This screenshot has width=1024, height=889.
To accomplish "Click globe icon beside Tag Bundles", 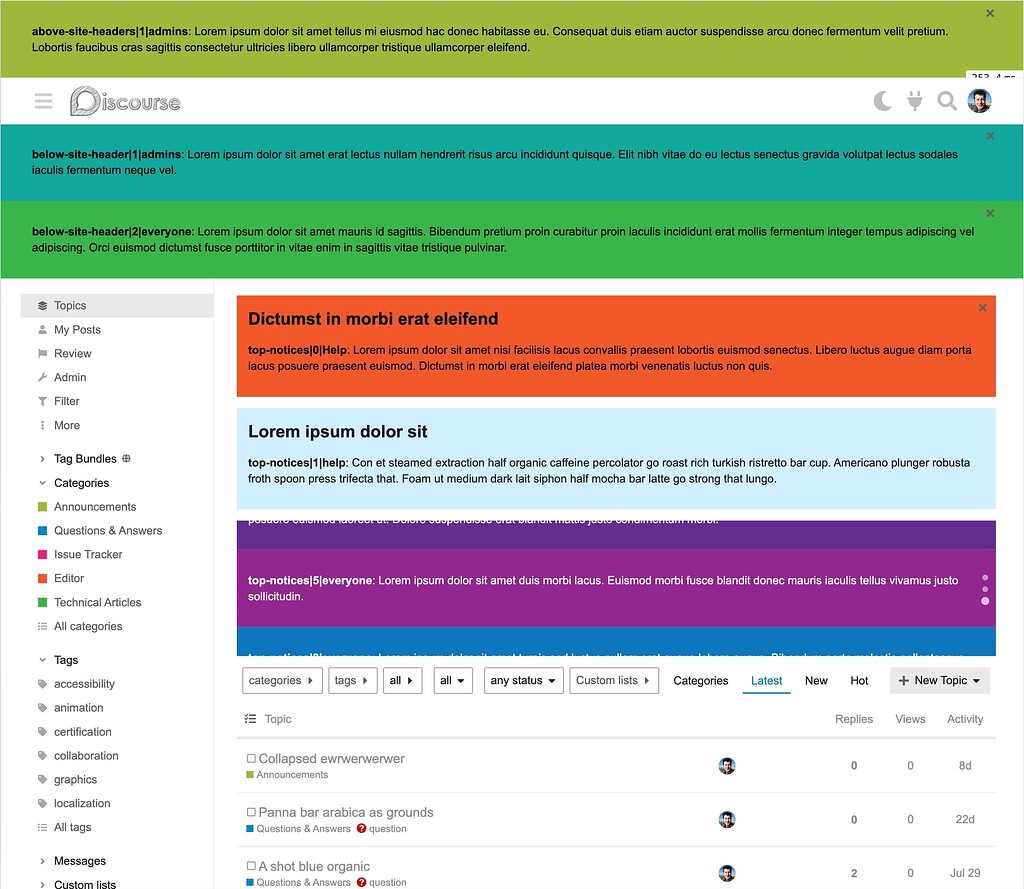I will [x=127, y=459].
